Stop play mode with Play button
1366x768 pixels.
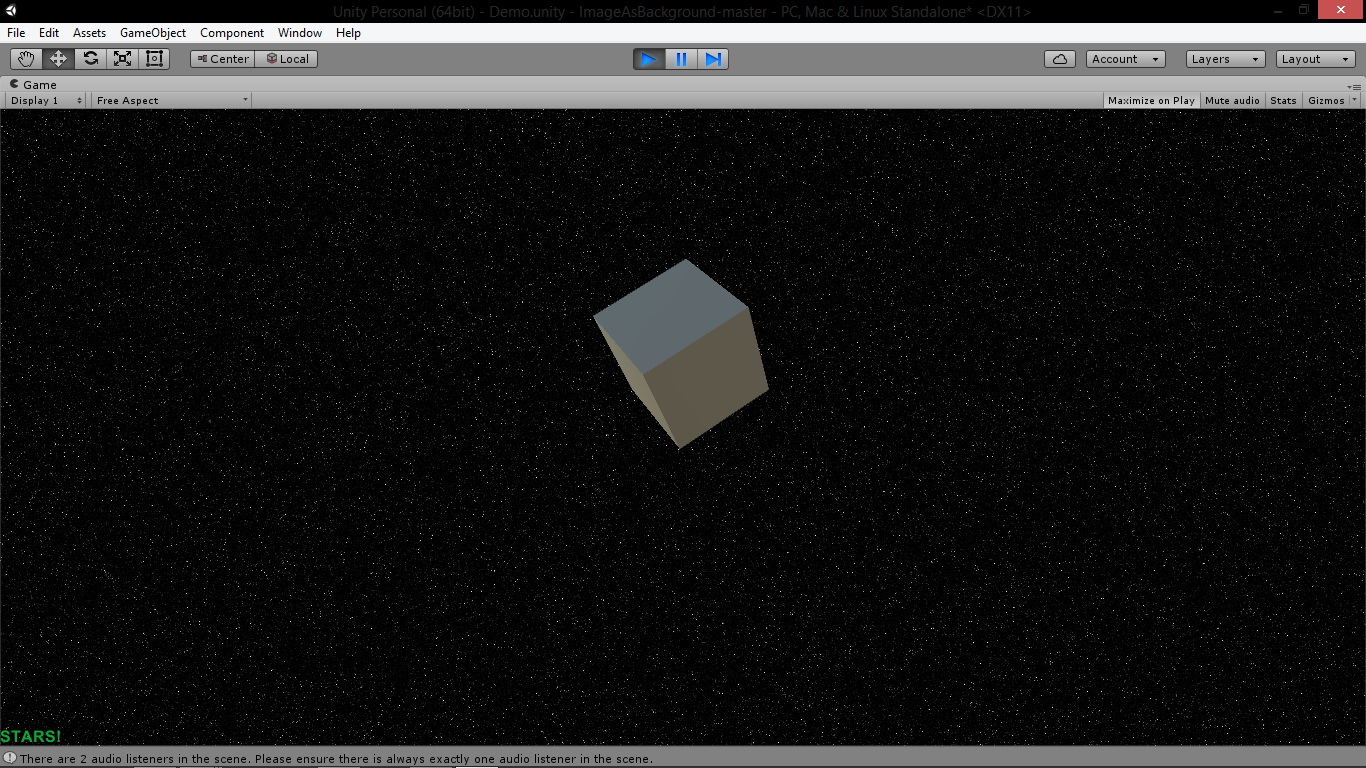(649, 59)
